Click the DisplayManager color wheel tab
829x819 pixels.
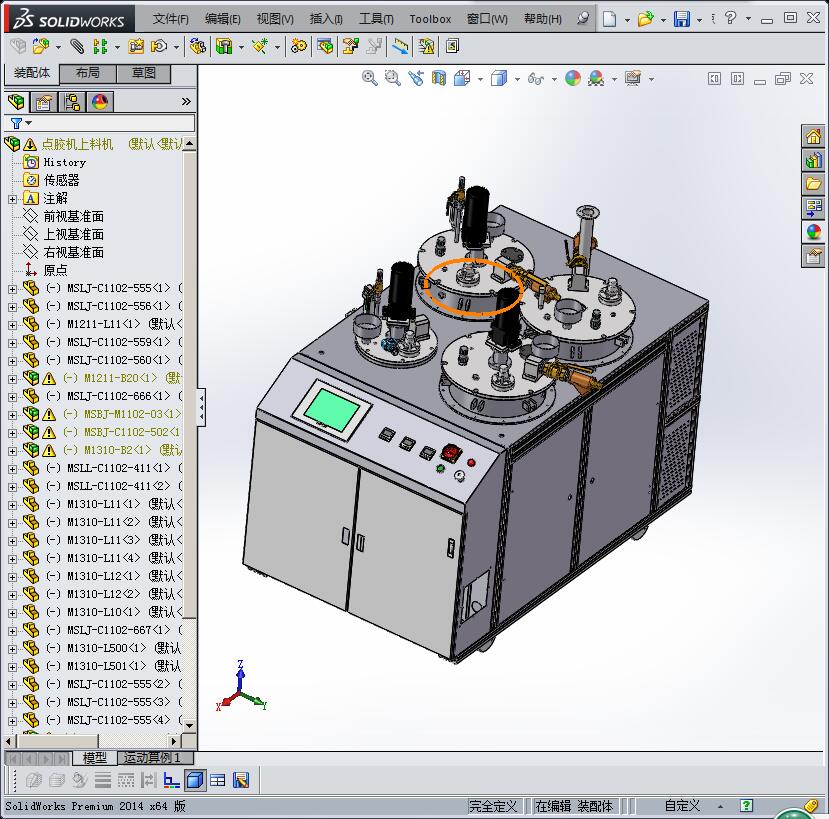pos(99,102)
